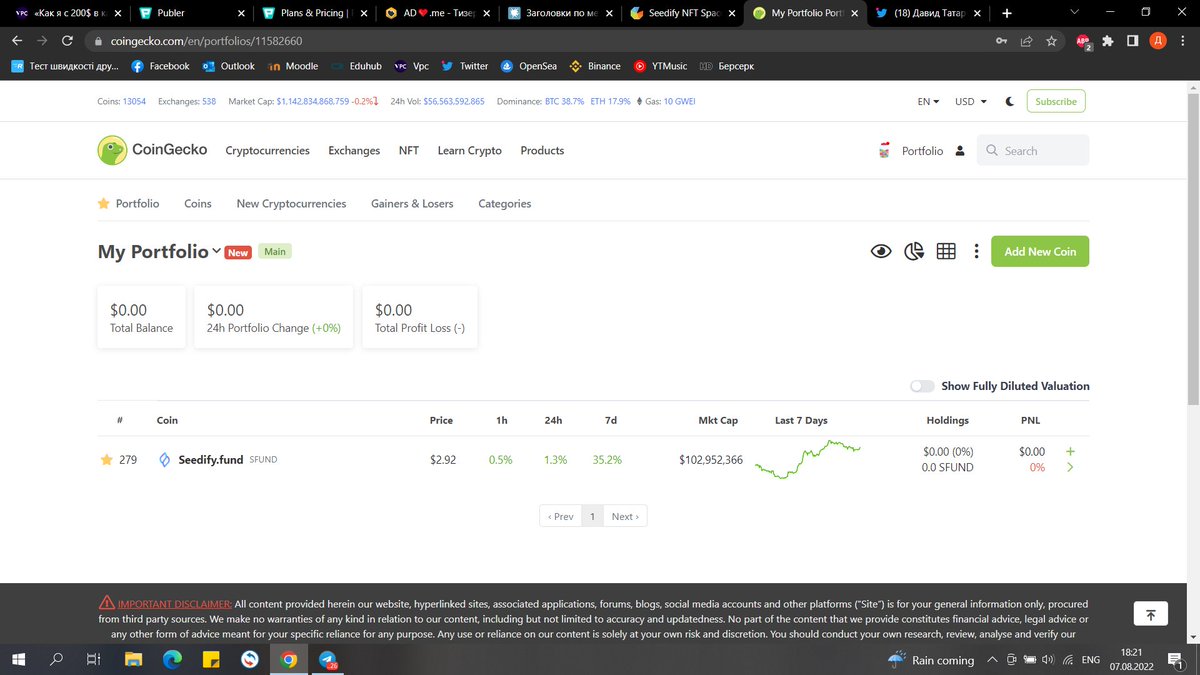Open the Portfolio link in header
Image resolution: width=1200 pixels, height=675 pixels.
(x=922, y=151)
